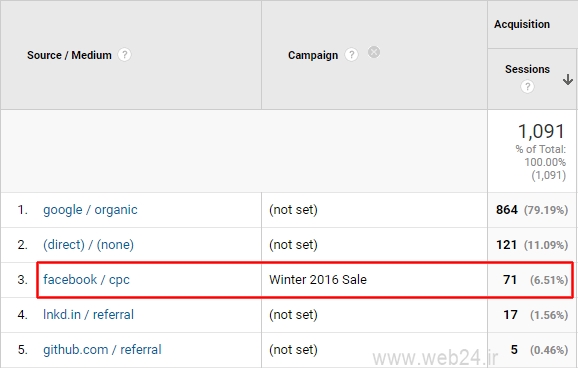Screen dimensions: 578x368
Task: Open google / organic source link
Action: point(90,210)
